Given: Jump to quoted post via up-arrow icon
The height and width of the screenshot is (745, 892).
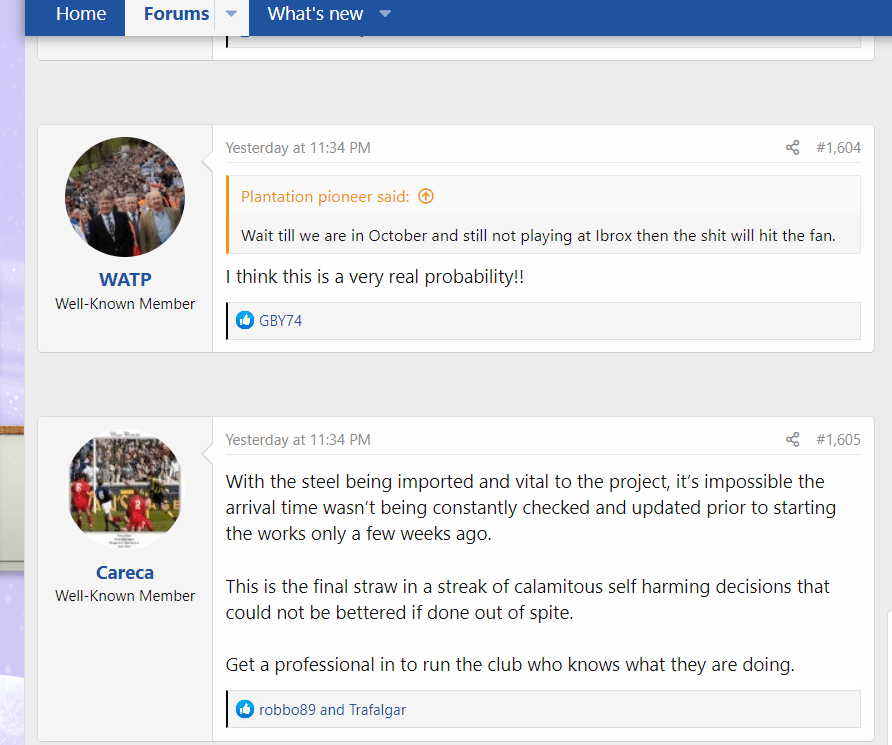Looking at the screenshot, I should pos(426,197).
